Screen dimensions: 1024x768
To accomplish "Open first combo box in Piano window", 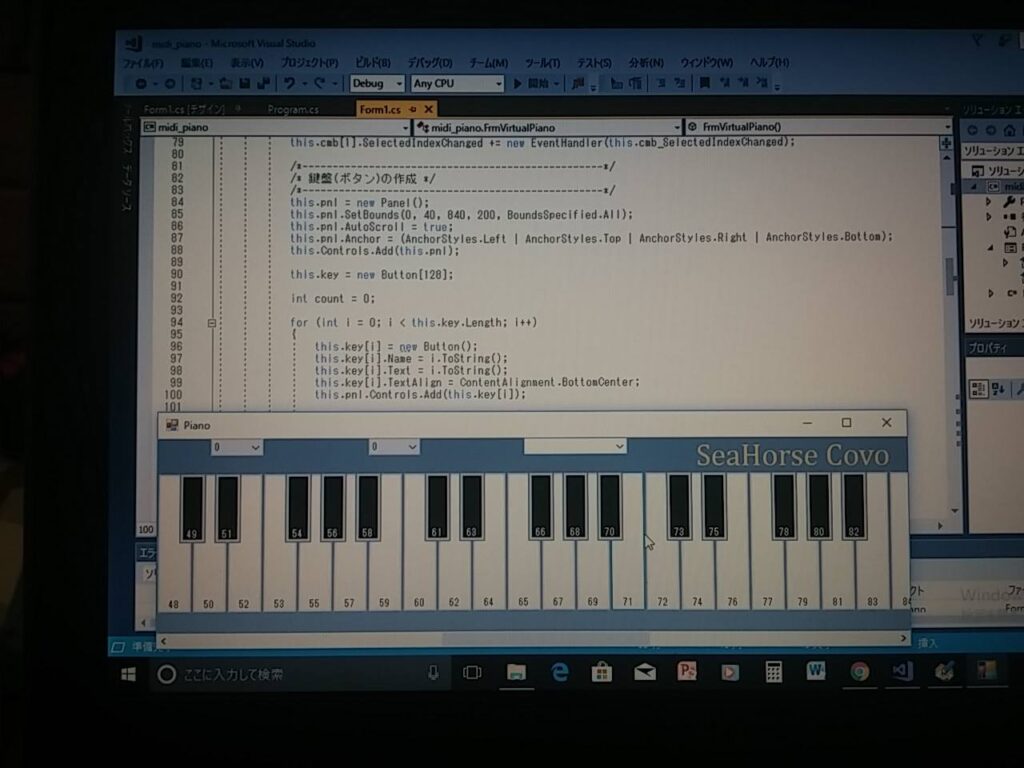I will click(x=237, y=447).
